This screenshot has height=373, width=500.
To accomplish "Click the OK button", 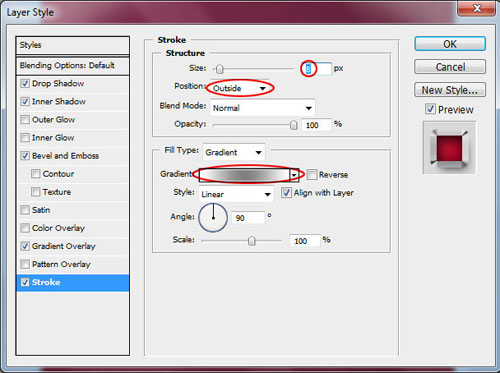I will click(450, 44).
